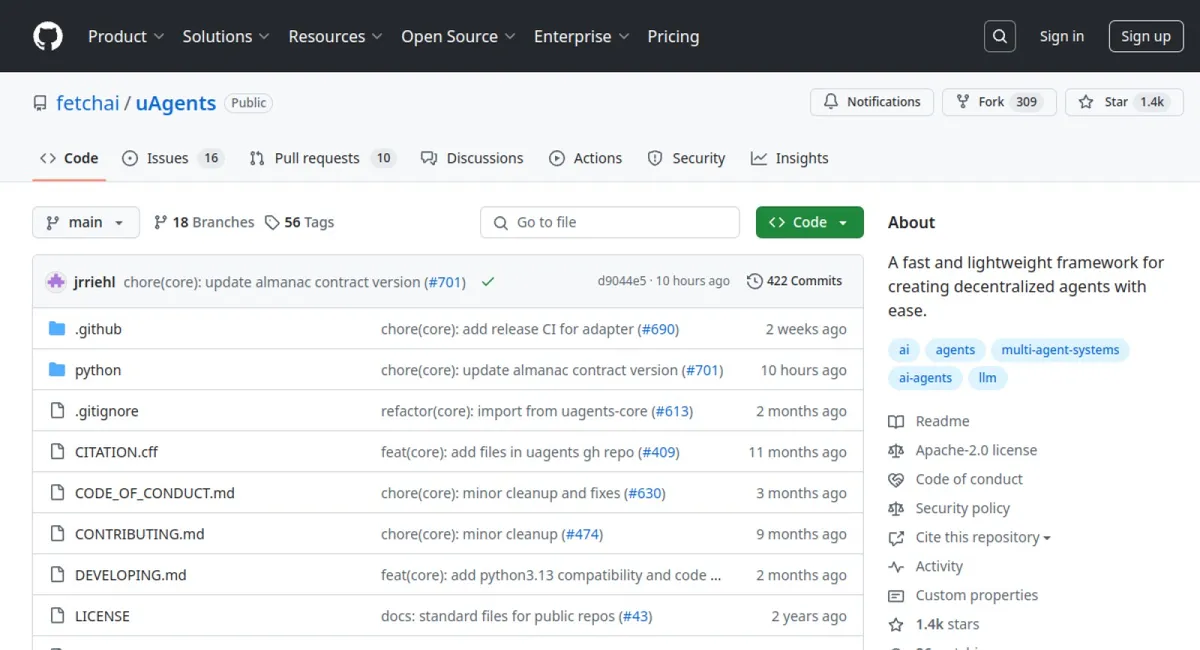Open the Discussions tab
The width and height of the screenshot is (1200, 650).
click(472, 158)
